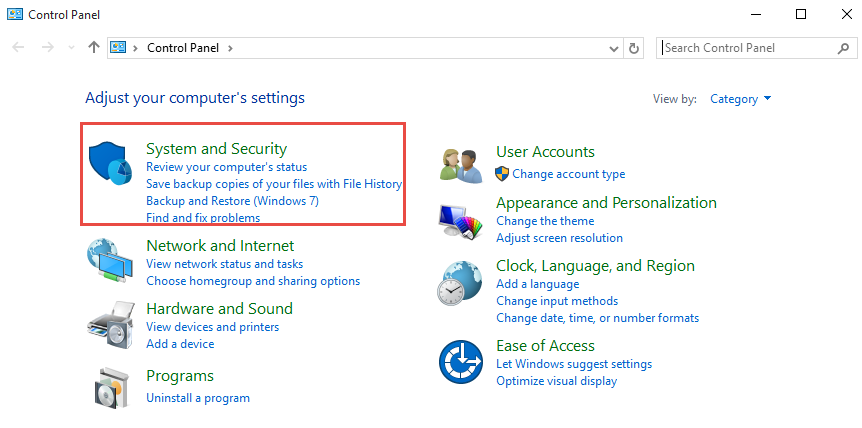Click the Add a device link
862x428 pixels.
click(180, 344)
